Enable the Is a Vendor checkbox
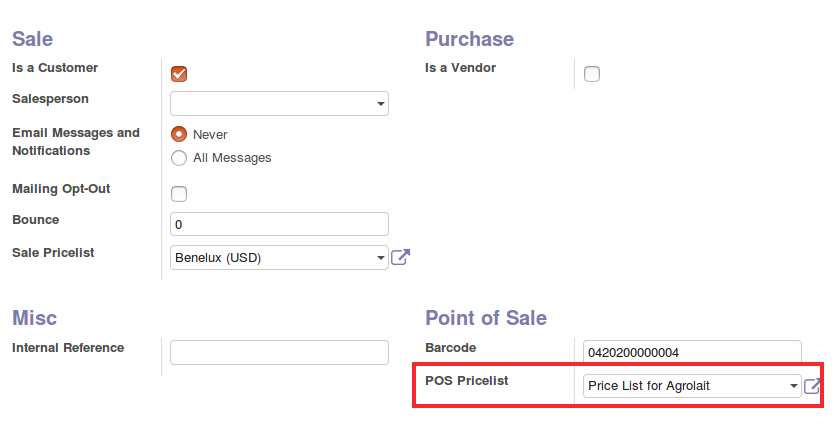This screenshot has width=834, height=431. click(592, 74)
